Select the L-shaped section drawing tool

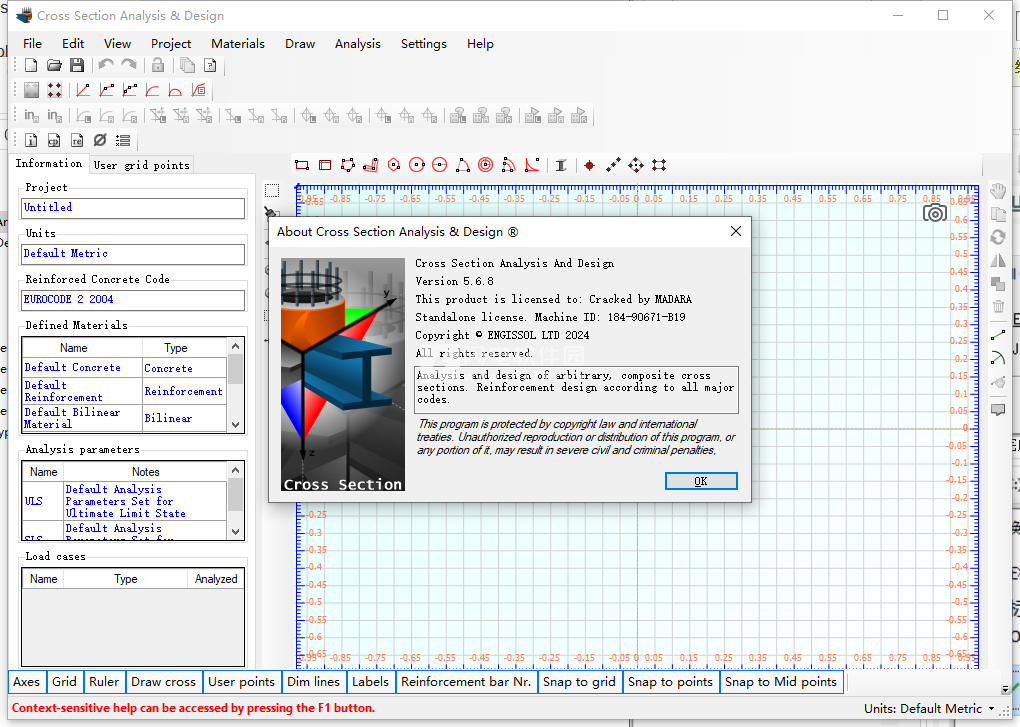pos(371,165)
